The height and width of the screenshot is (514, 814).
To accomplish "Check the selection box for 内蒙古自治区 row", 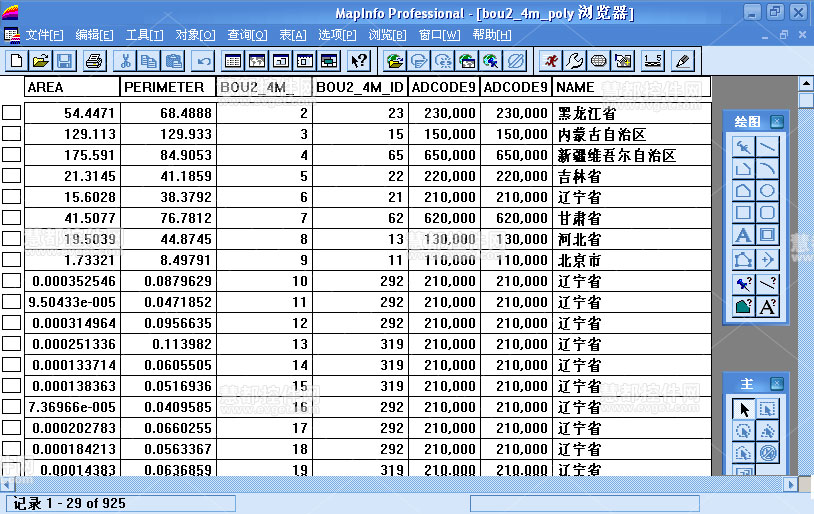I will click(x=11, y=133).
